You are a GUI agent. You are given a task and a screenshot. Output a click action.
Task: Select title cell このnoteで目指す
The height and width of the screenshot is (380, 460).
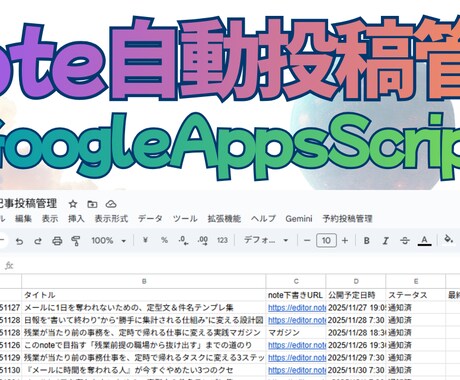coord(144,345)
